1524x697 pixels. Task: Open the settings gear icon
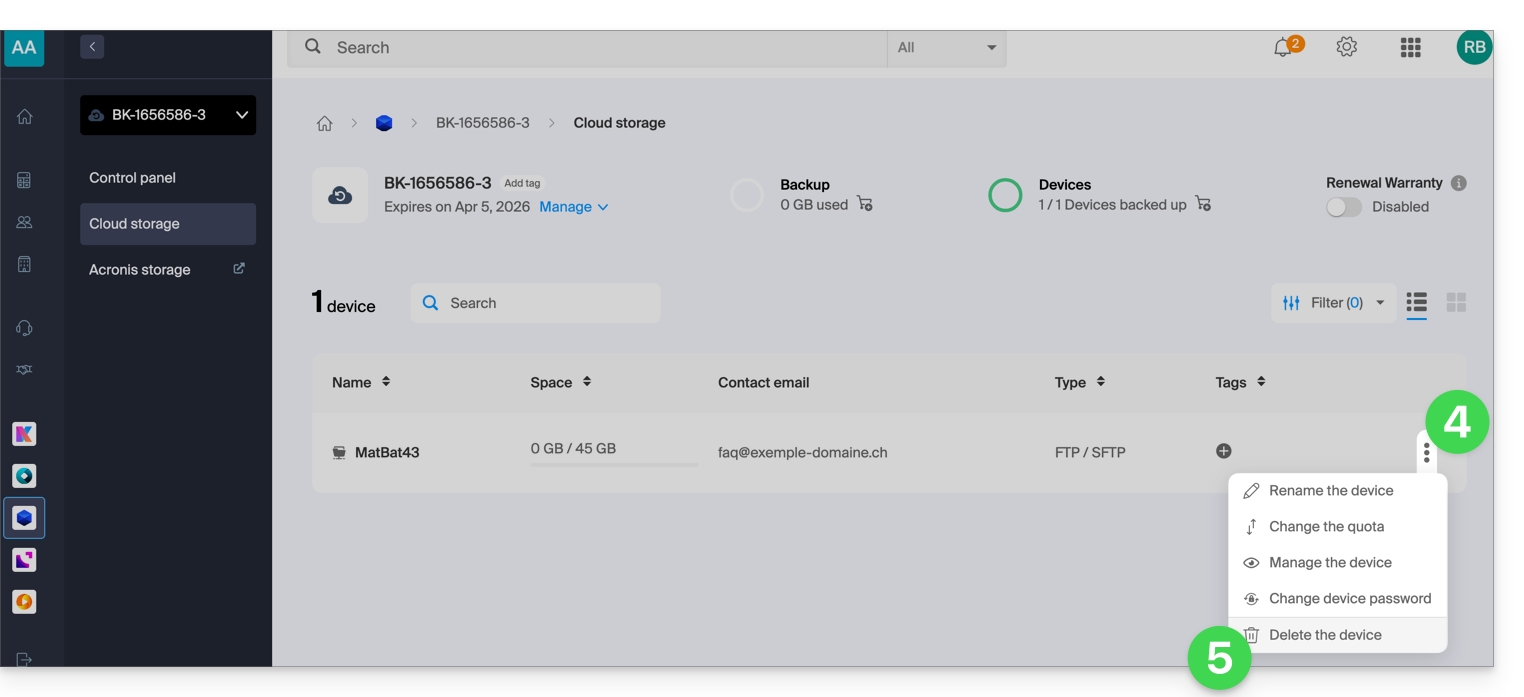1347,47
